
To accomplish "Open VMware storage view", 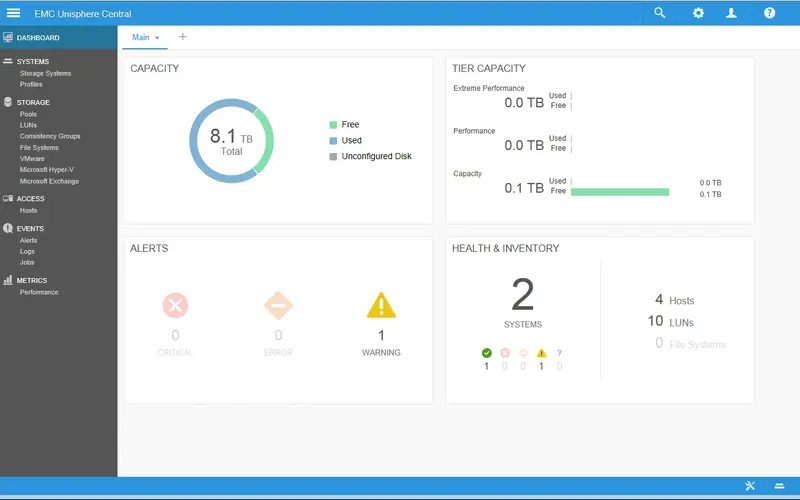I will (32, 159).
